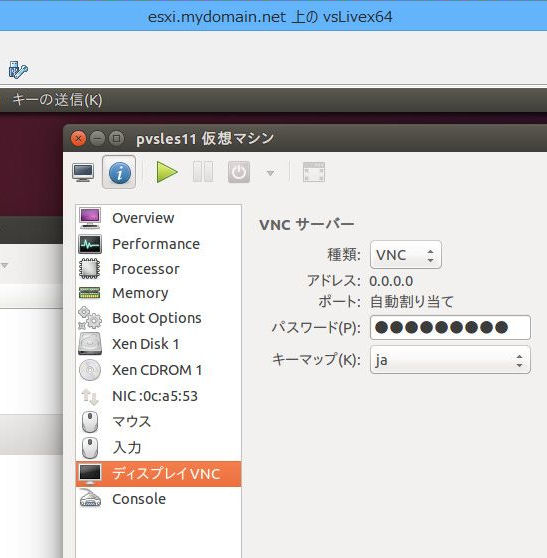The width and height of the screenshot is (547, 558).
Task: Click the パスワード input field
Action: click(x=450, y=327)
